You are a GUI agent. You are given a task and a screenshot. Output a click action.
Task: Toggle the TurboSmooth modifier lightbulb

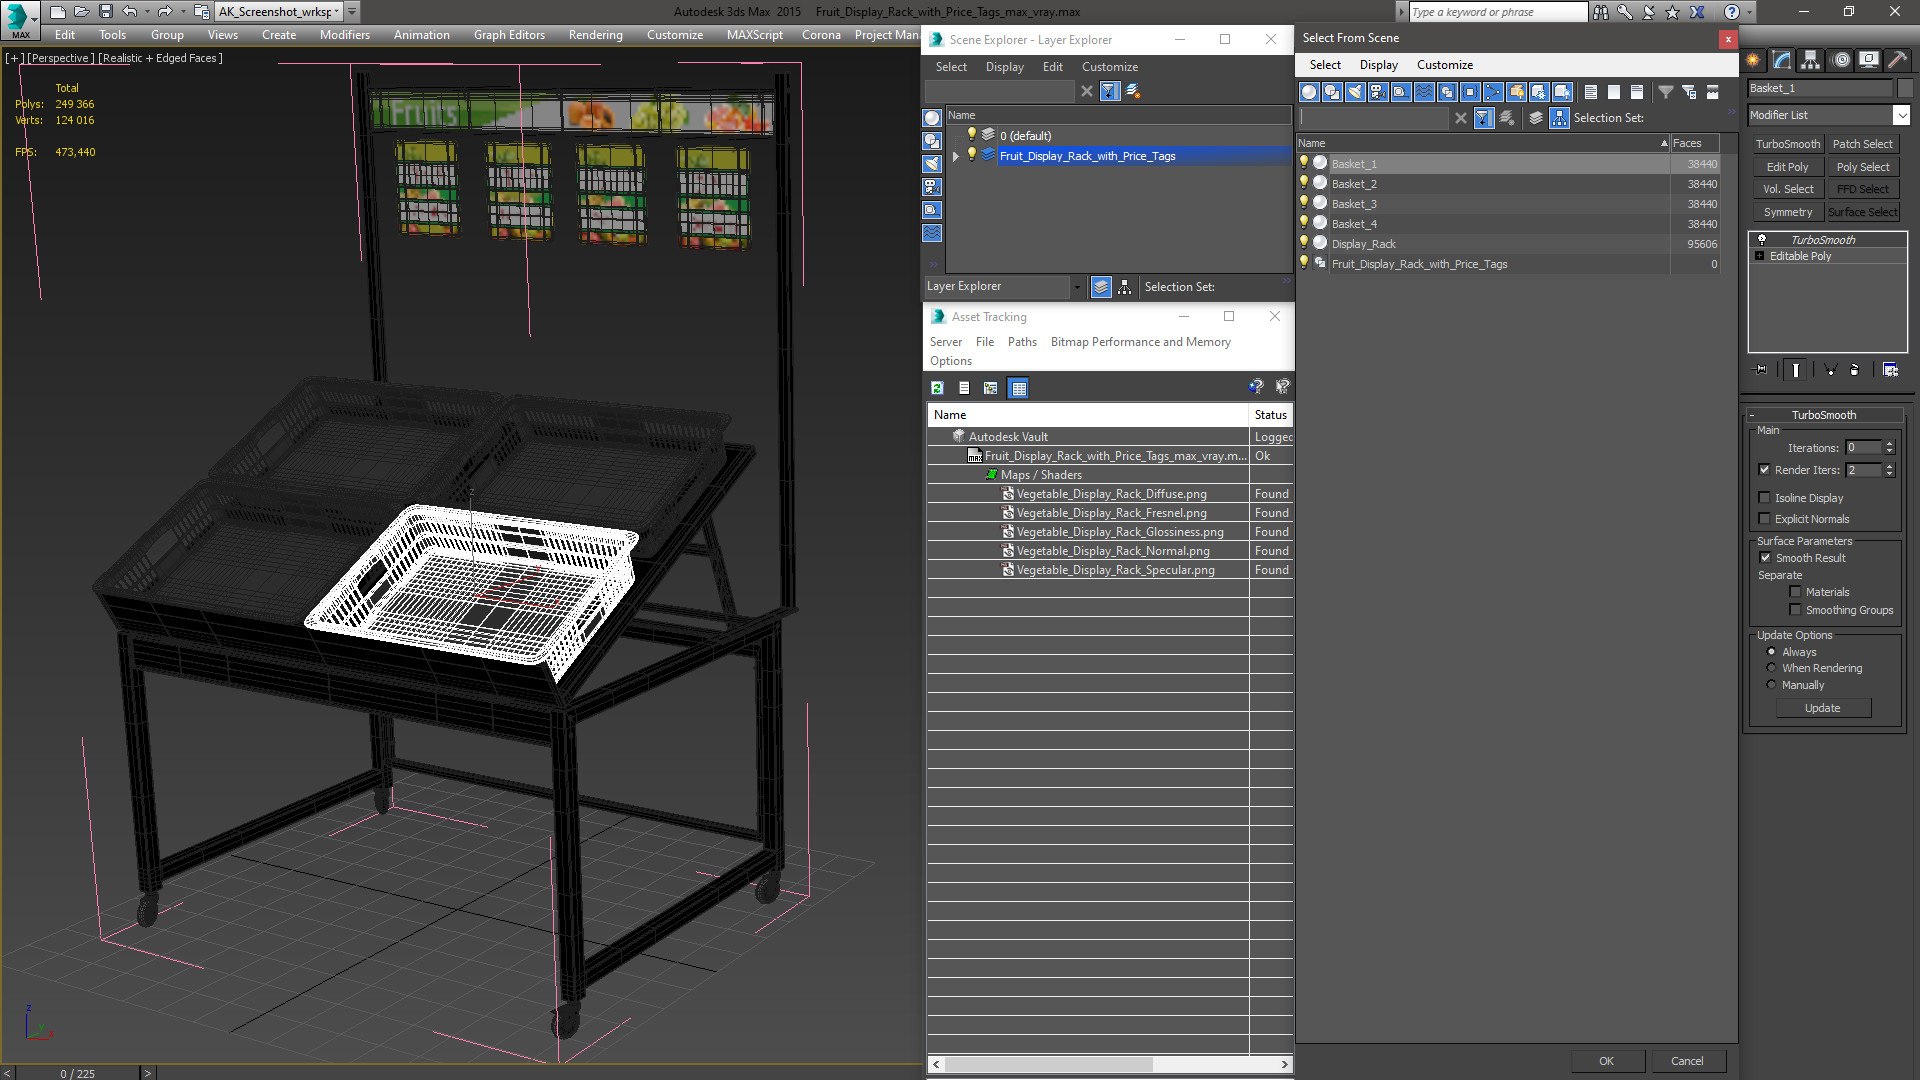[x=1761, y=240]
